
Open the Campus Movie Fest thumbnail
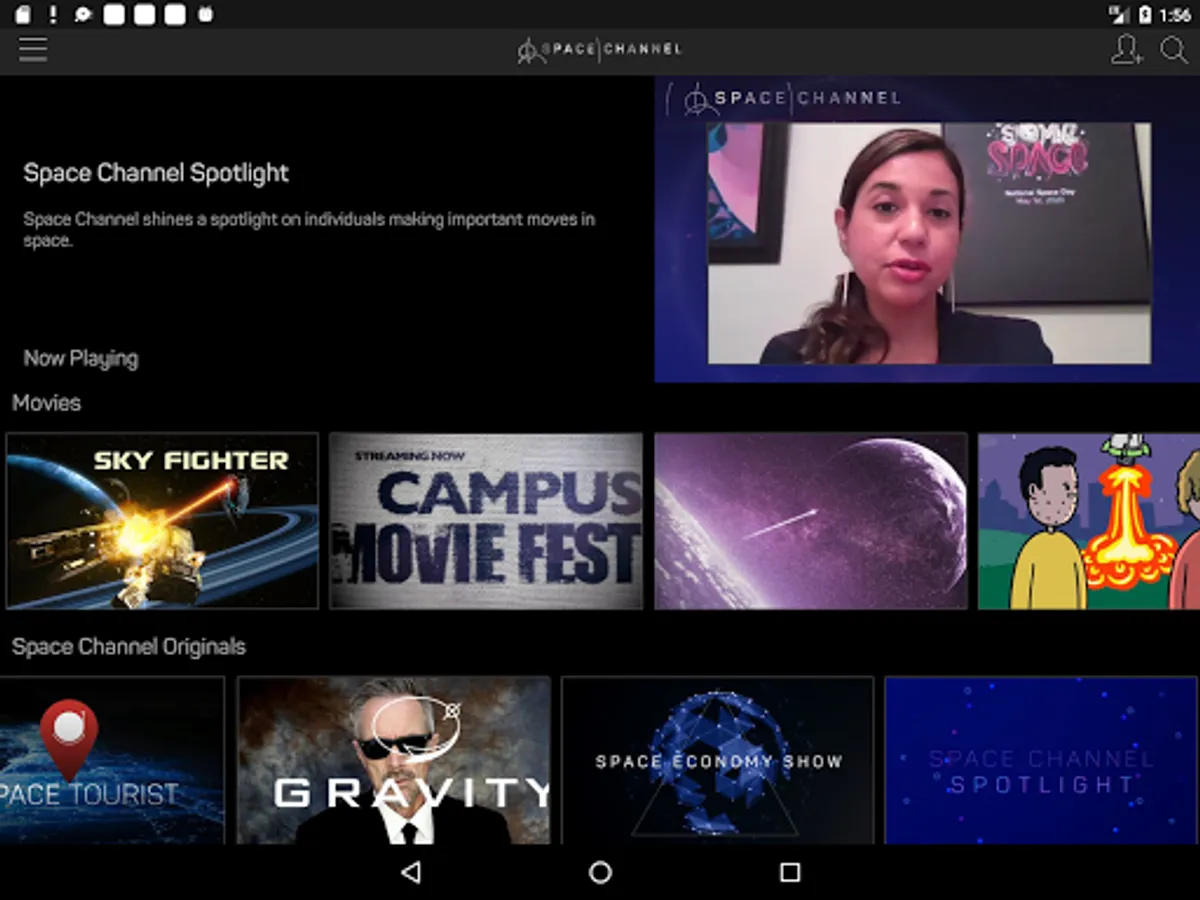coord(486,521)
